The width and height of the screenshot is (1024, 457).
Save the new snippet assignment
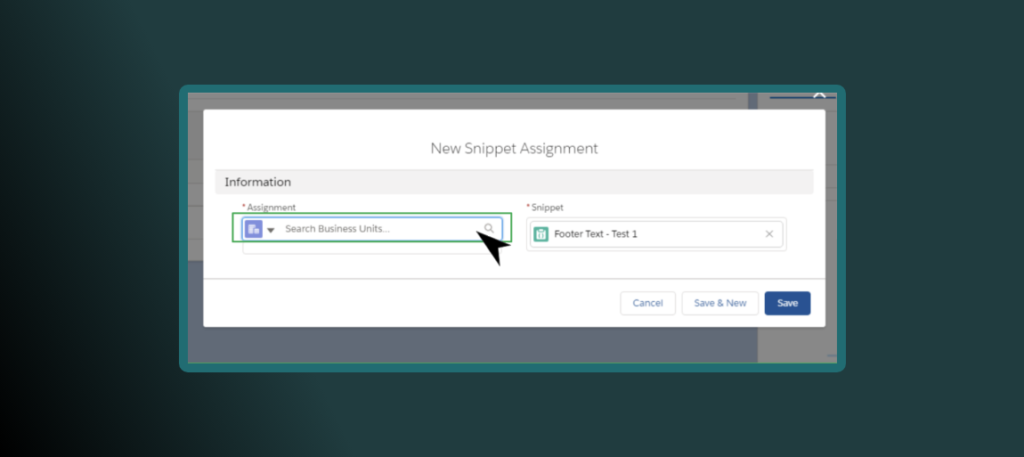787,303
